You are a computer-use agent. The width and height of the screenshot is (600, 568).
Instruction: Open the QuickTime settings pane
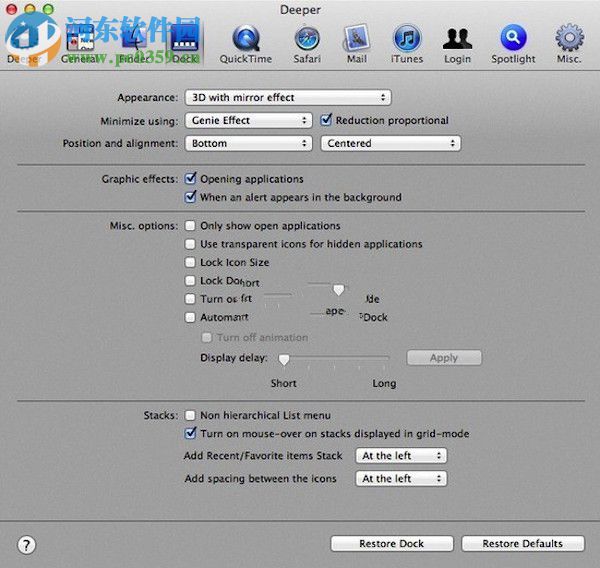tap(246, 44)
